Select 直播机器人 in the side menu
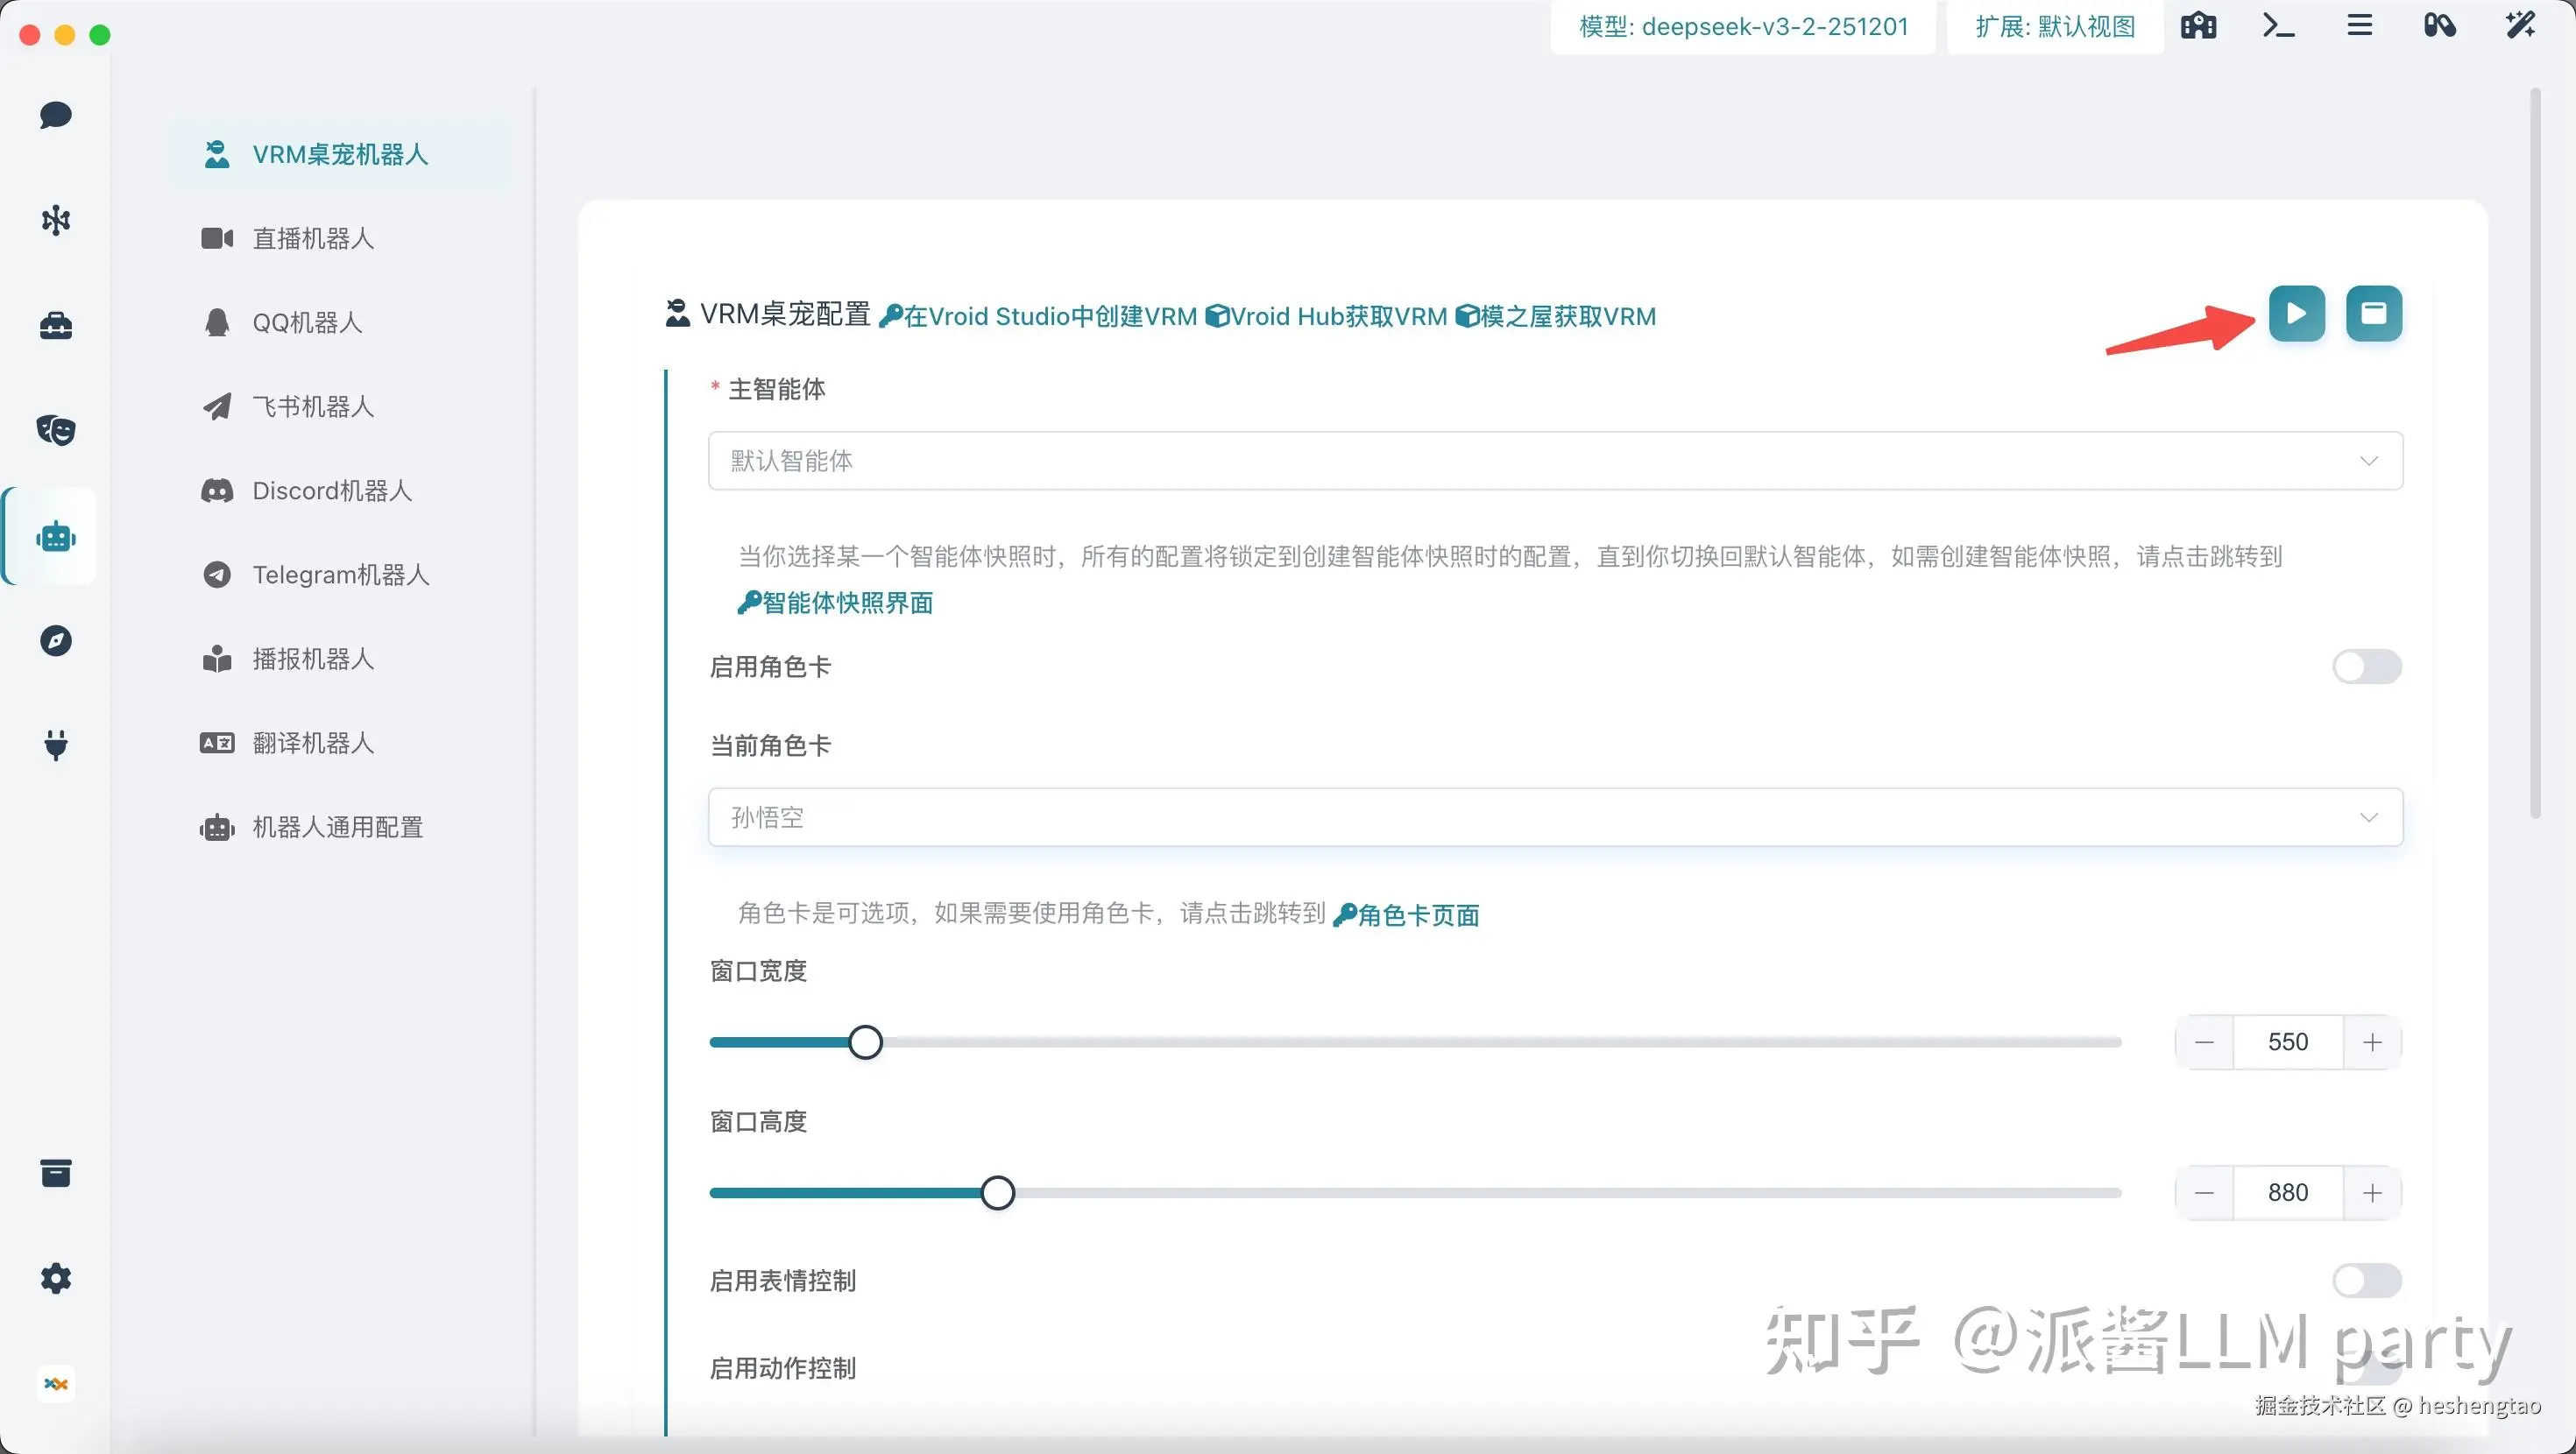 click(313, 239)
